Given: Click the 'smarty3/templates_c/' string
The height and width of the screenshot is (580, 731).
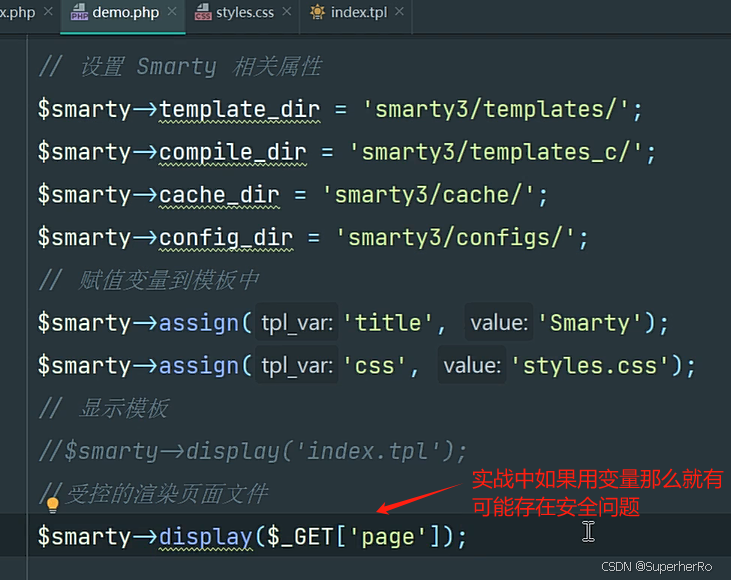Looking at the screenshot, I should (x=496, y=153).
